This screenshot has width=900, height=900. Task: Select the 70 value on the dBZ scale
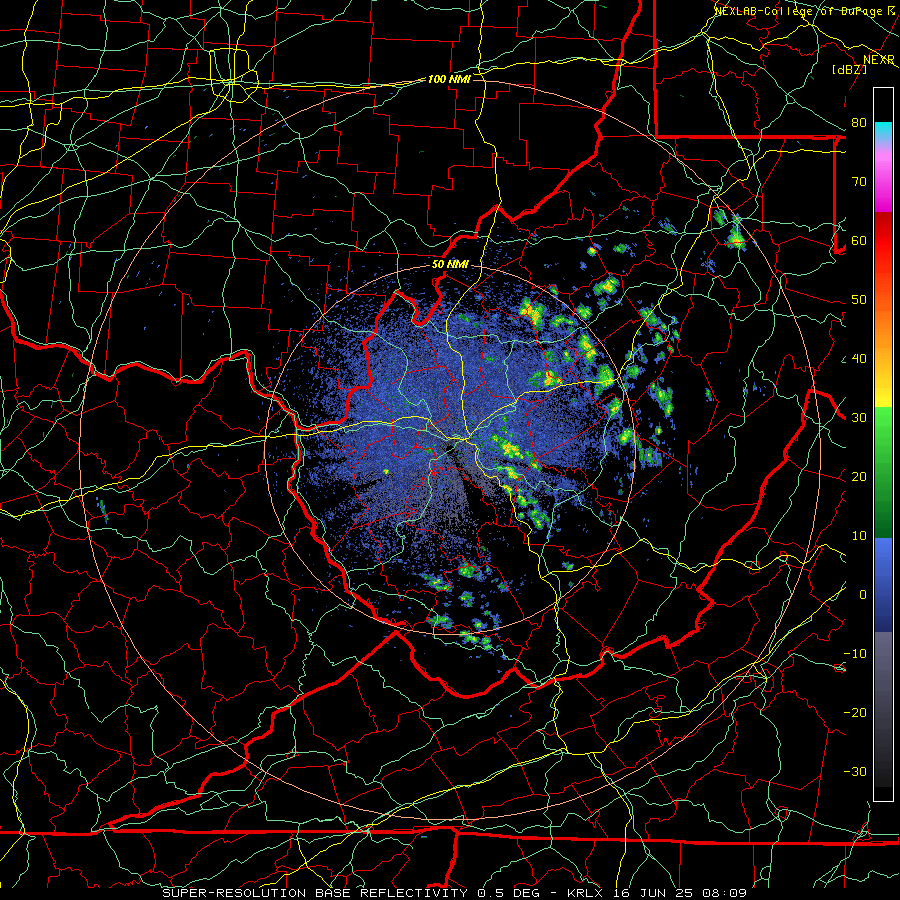tap(859, 182)
